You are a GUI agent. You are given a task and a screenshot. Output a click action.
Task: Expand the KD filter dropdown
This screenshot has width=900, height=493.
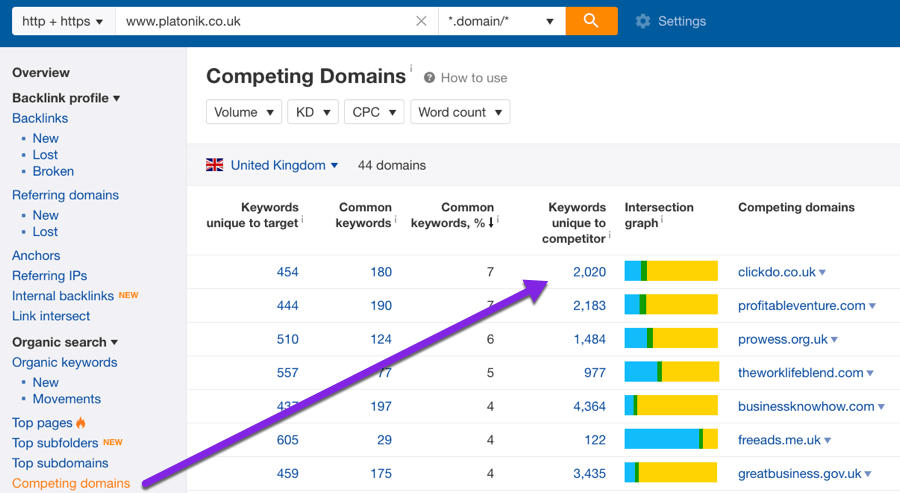[312, 112]
